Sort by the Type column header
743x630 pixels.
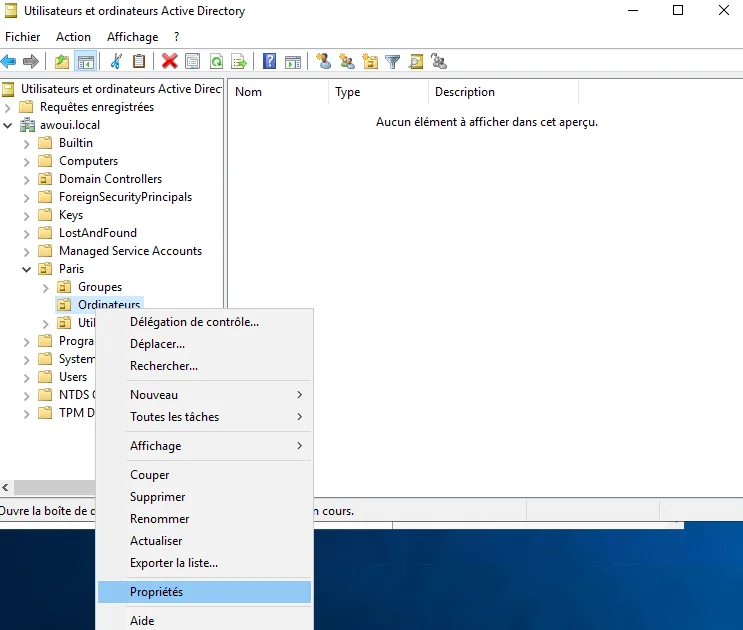coord(378,92)
